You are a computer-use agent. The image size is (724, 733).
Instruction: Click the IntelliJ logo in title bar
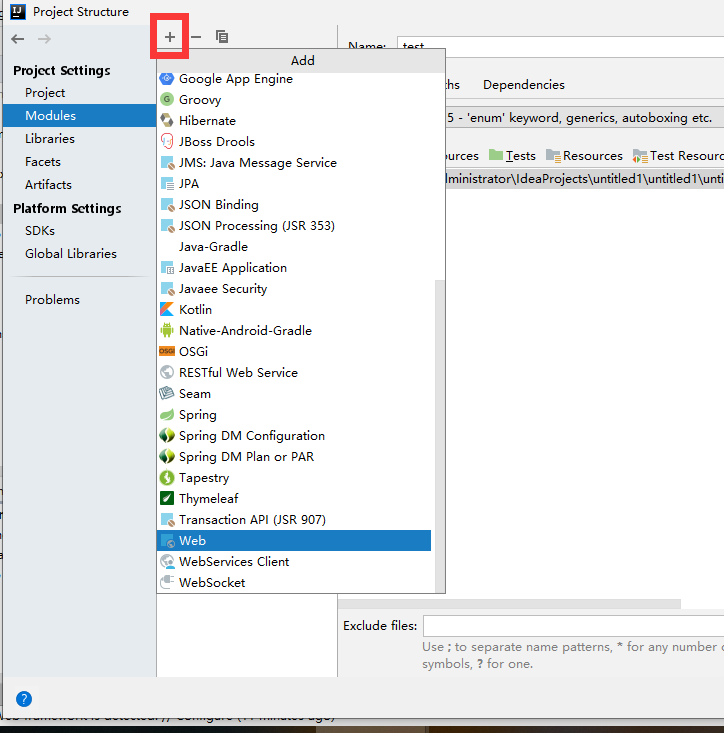pyautogui.click(x=18, y=12)
